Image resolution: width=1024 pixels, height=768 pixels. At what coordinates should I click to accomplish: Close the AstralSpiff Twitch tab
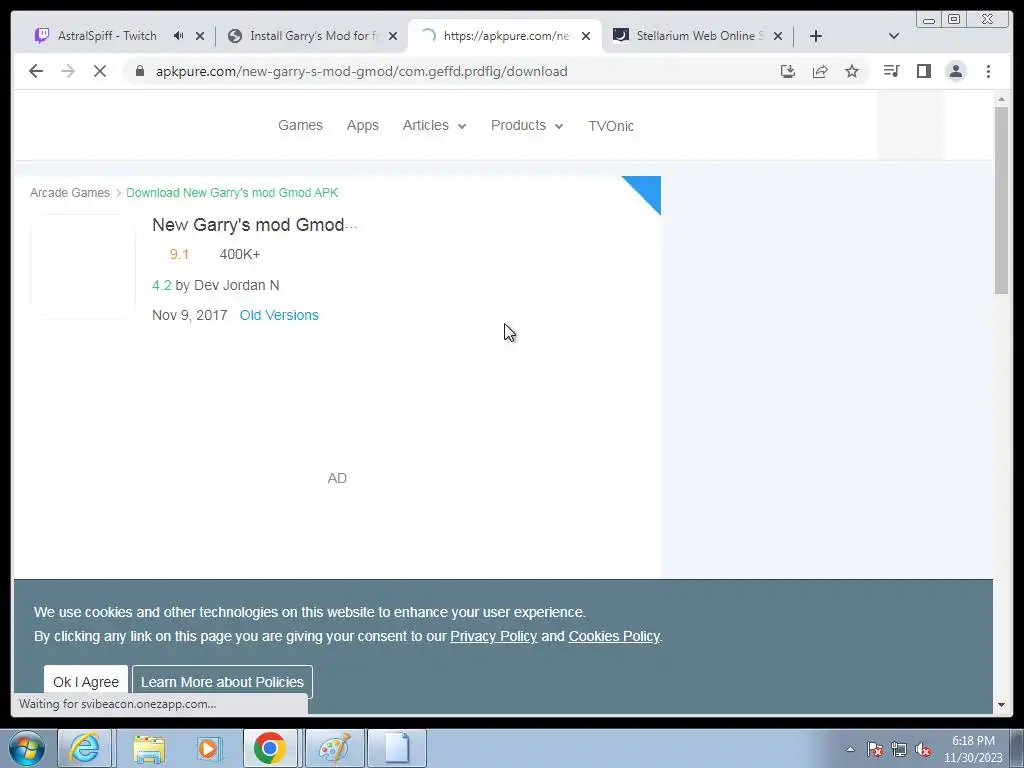[200, 36]
